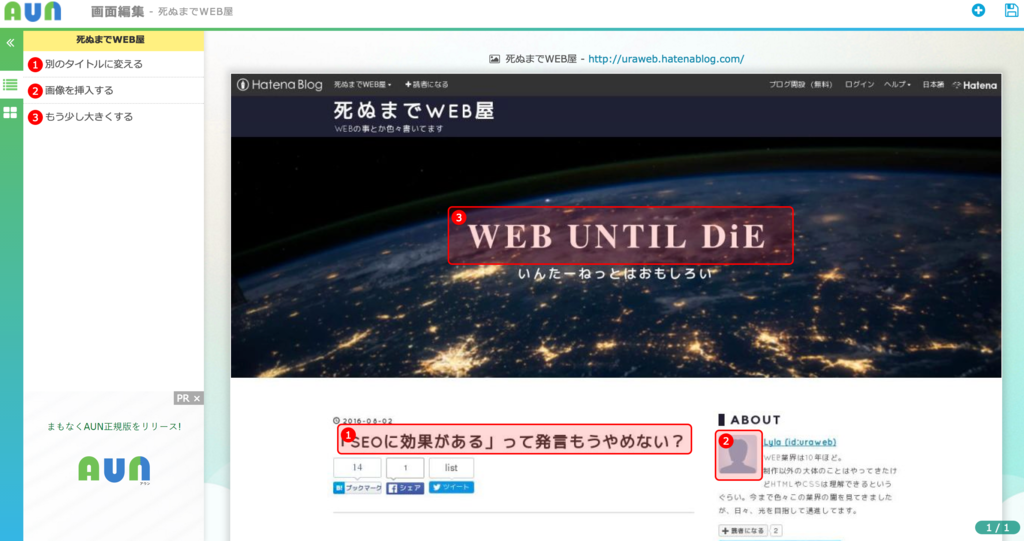The width and height of the screenshot is (1024, 541).
Task: Open the uraweb.hatenablog.com link
Action: point(666,59)
